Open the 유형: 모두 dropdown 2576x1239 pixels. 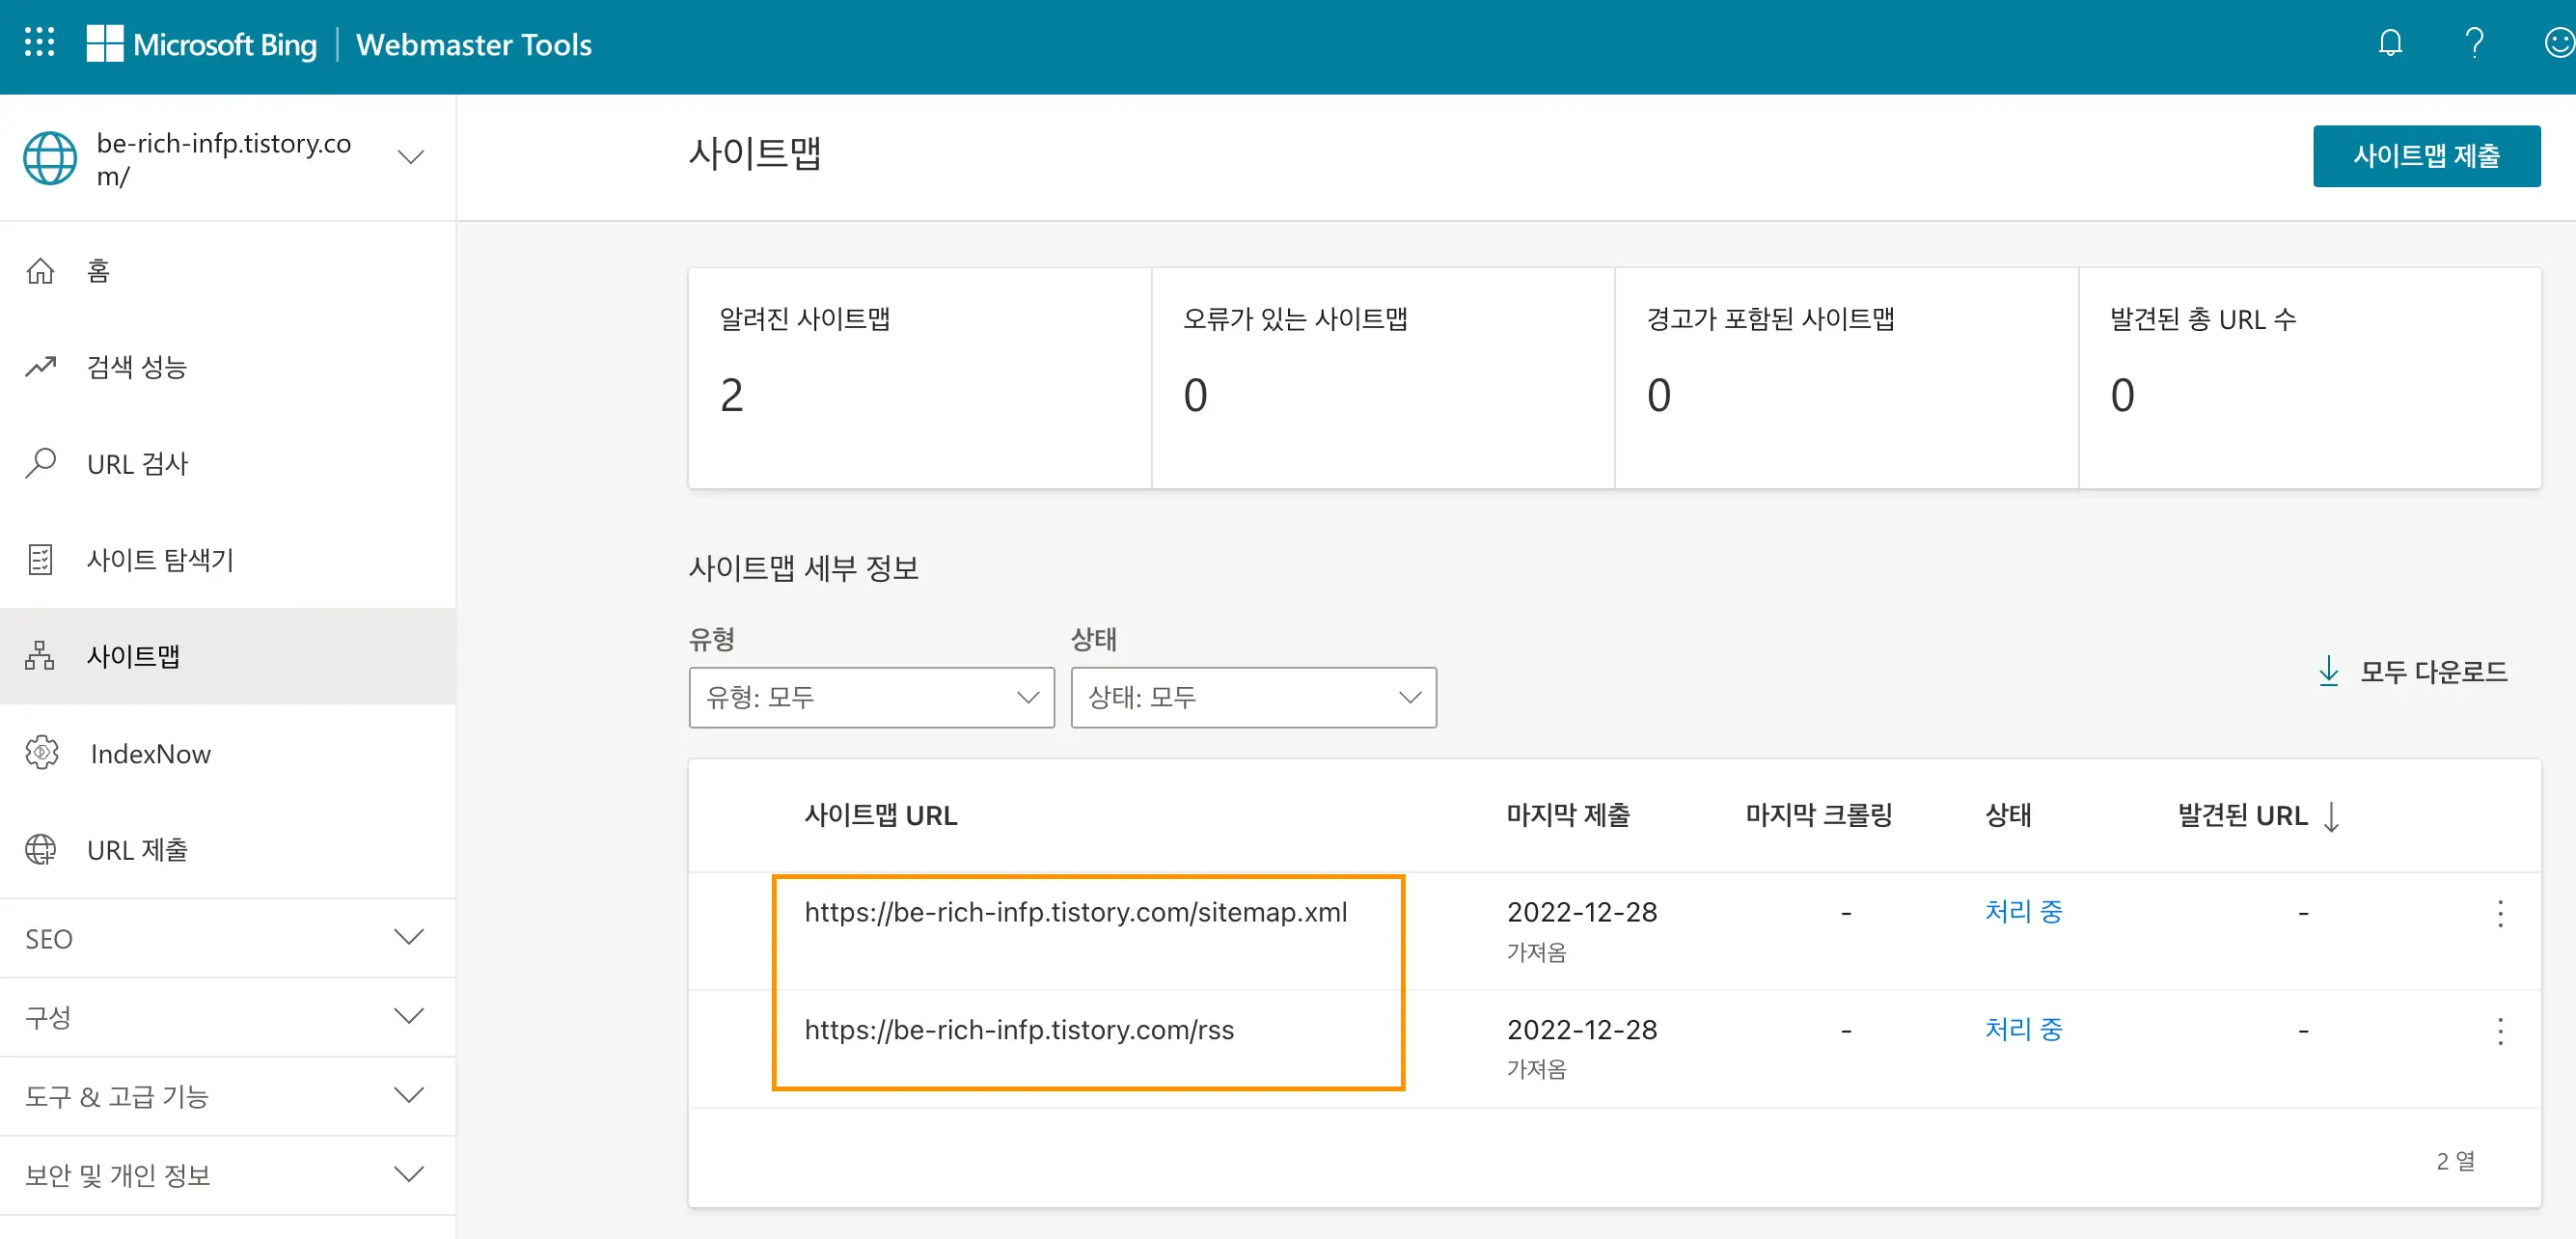coord(871,697)
